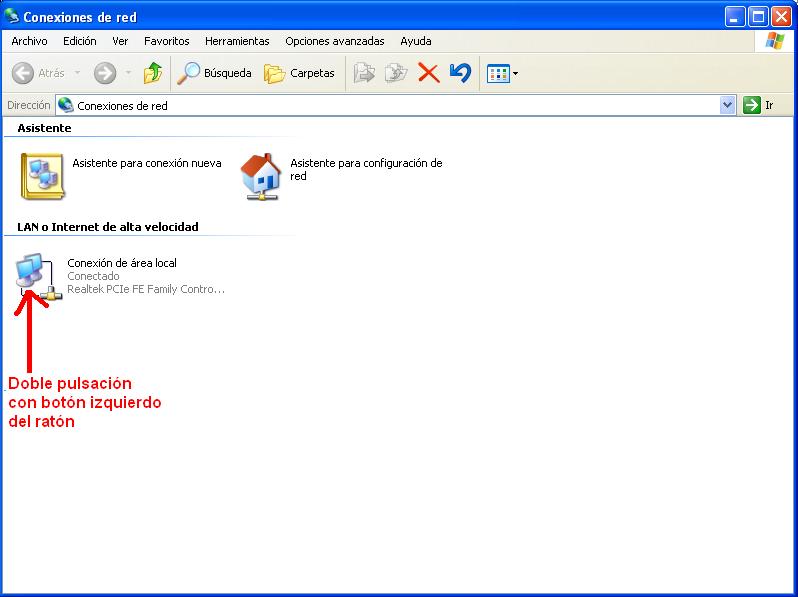The image size is (798, 597).
Task: Minimize the Conexiones de red window
Action: (734, 17)
